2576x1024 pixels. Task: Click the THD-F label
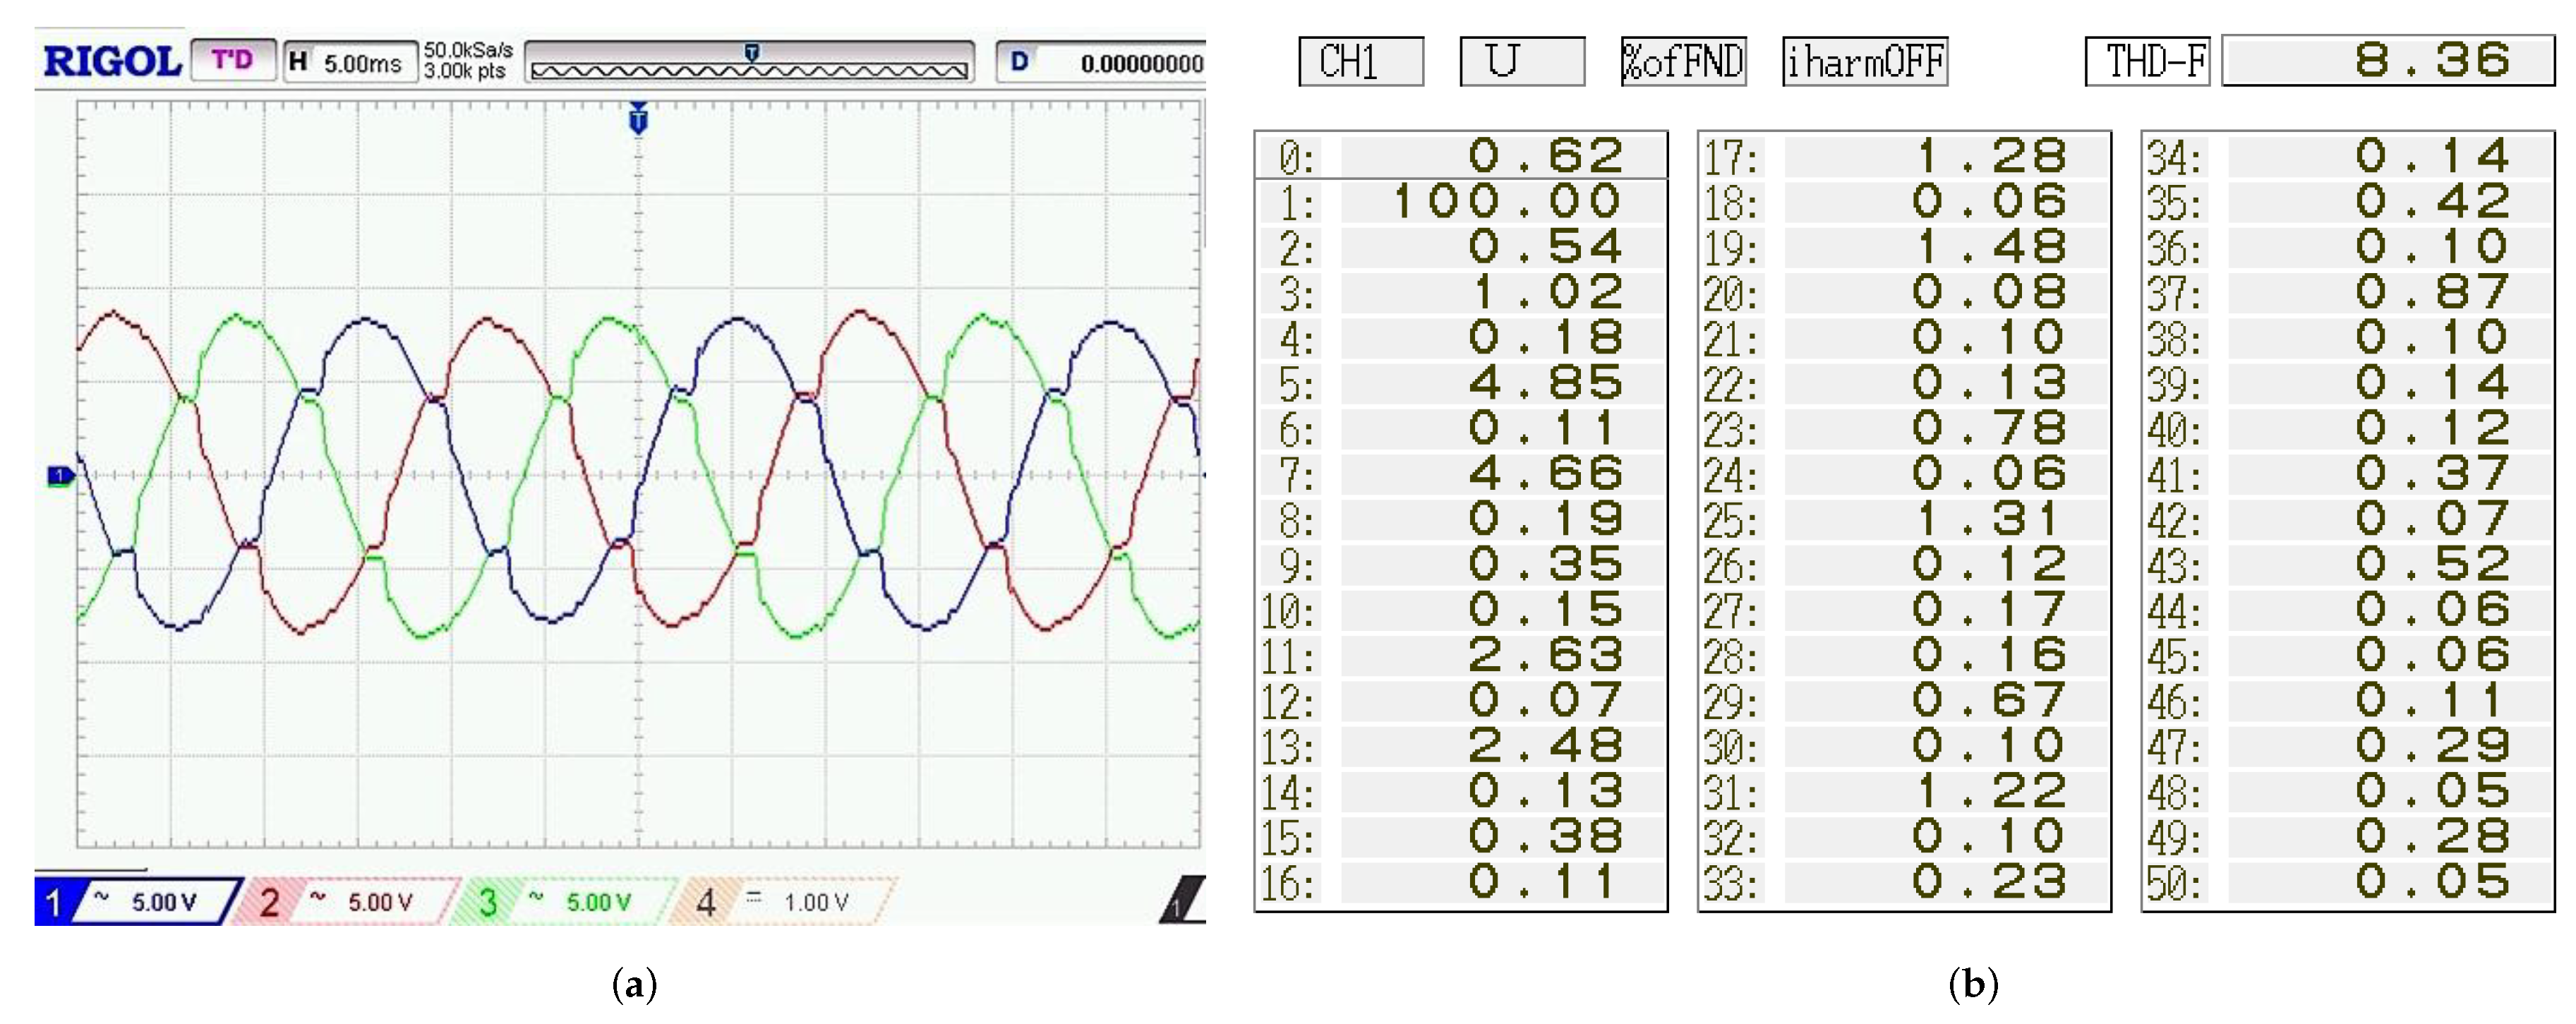coord(2147,62)
